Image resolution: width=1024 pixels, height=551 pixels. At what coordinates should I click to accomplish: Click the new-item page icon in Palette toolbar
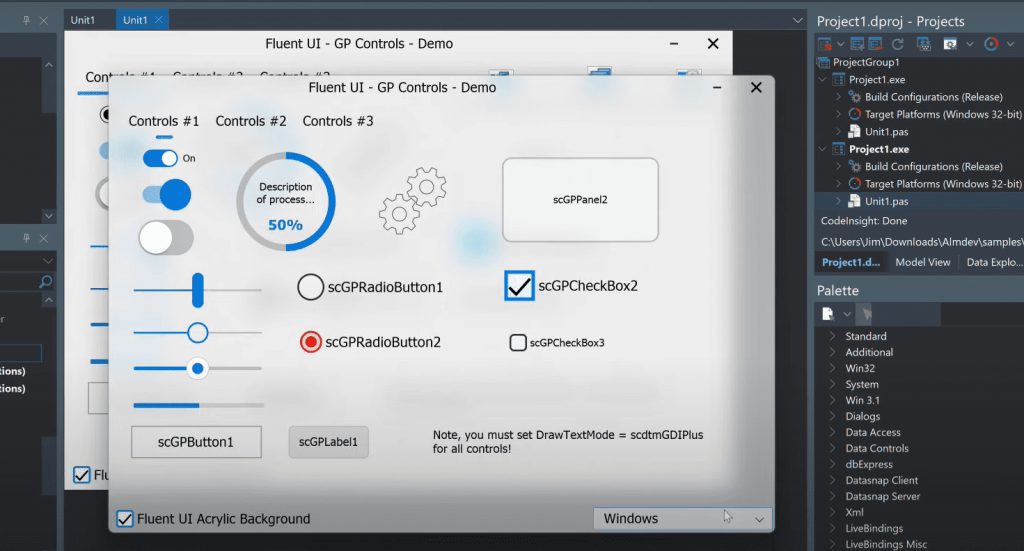tap(827, 314)
